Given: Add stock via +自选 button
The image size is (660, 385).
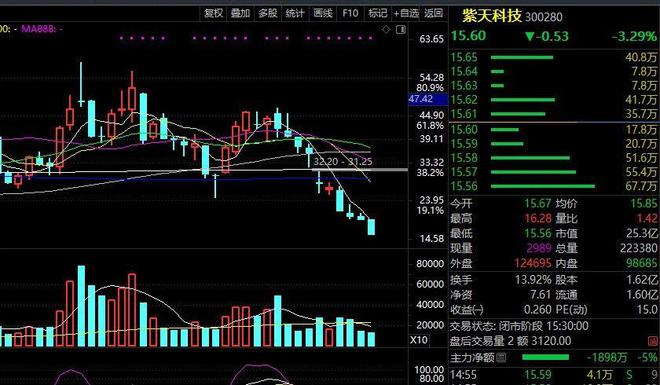Looking at the screenshot, I should pyautogui.click(x=406, y=13).
